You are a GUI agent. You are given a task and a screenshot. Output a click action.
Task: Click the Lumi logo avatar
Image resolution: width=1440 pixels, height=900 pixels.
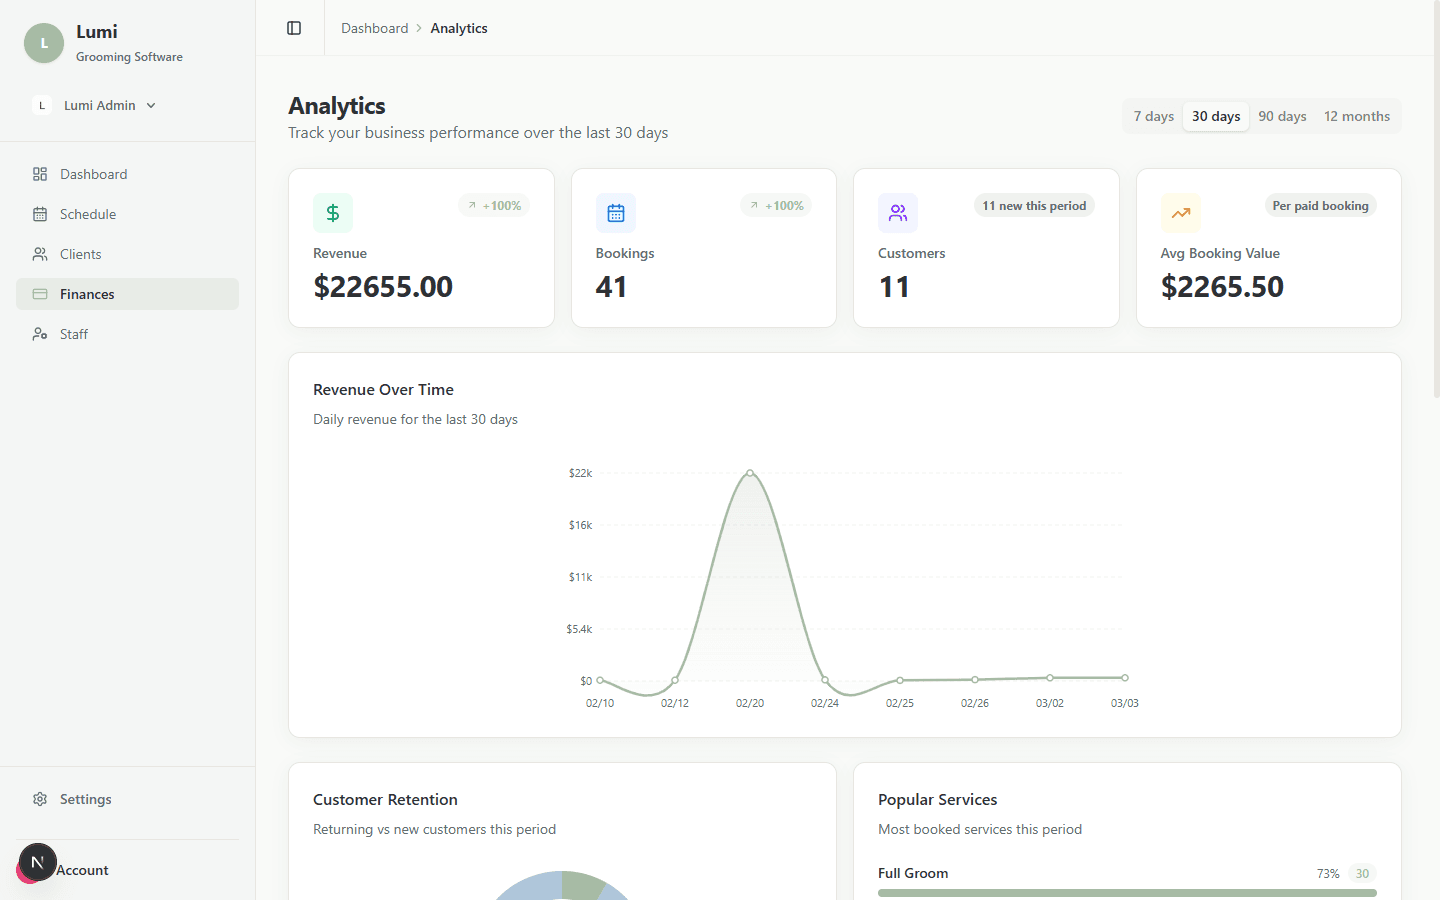[43, 43]
